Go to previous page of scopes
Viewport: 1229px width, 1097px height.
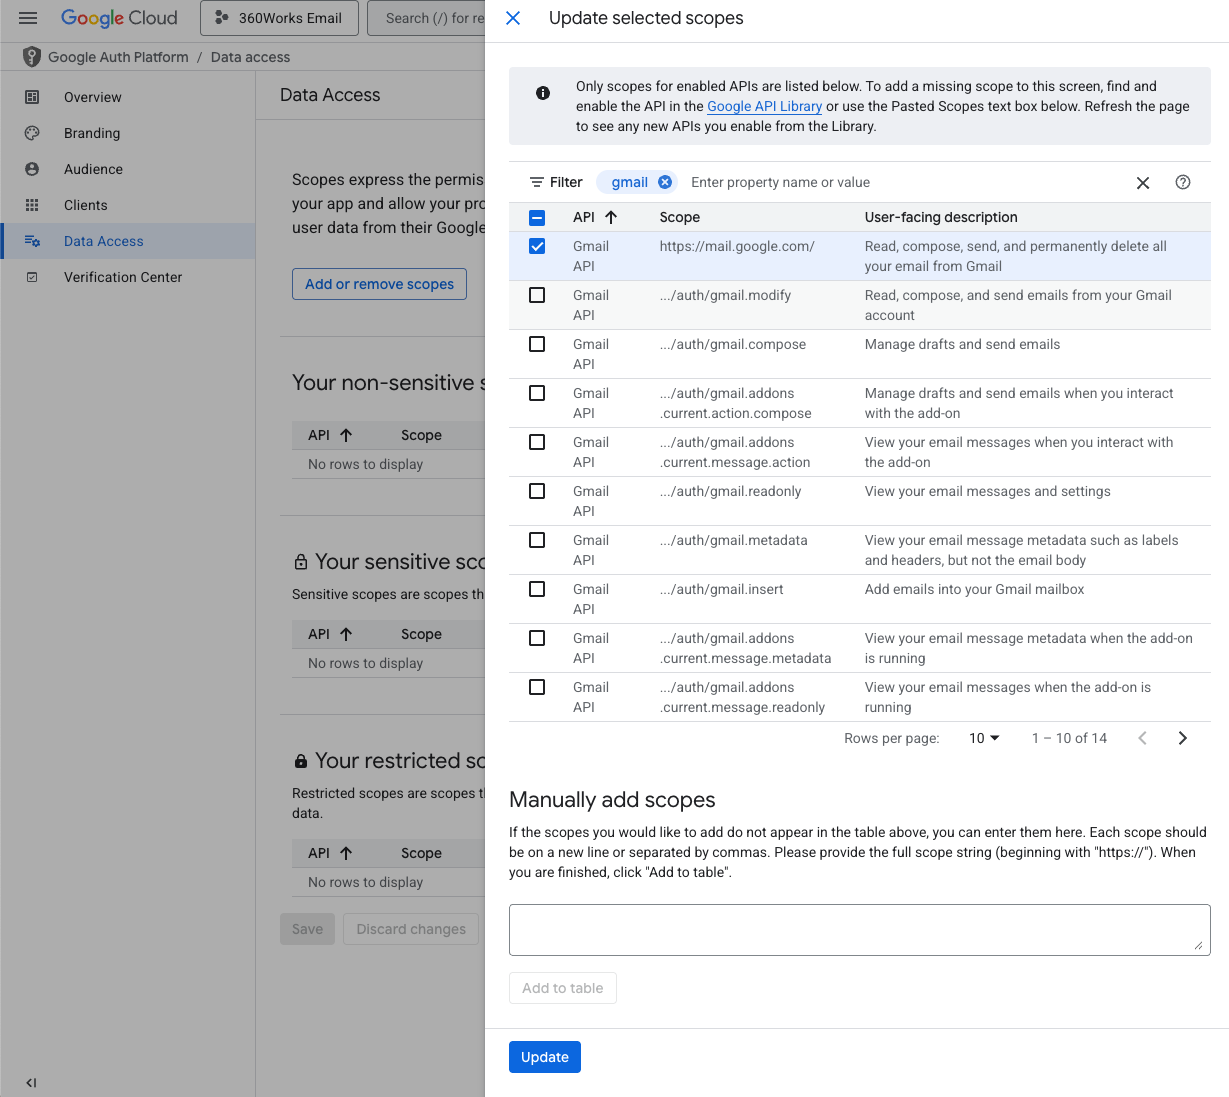point(1142,738)
